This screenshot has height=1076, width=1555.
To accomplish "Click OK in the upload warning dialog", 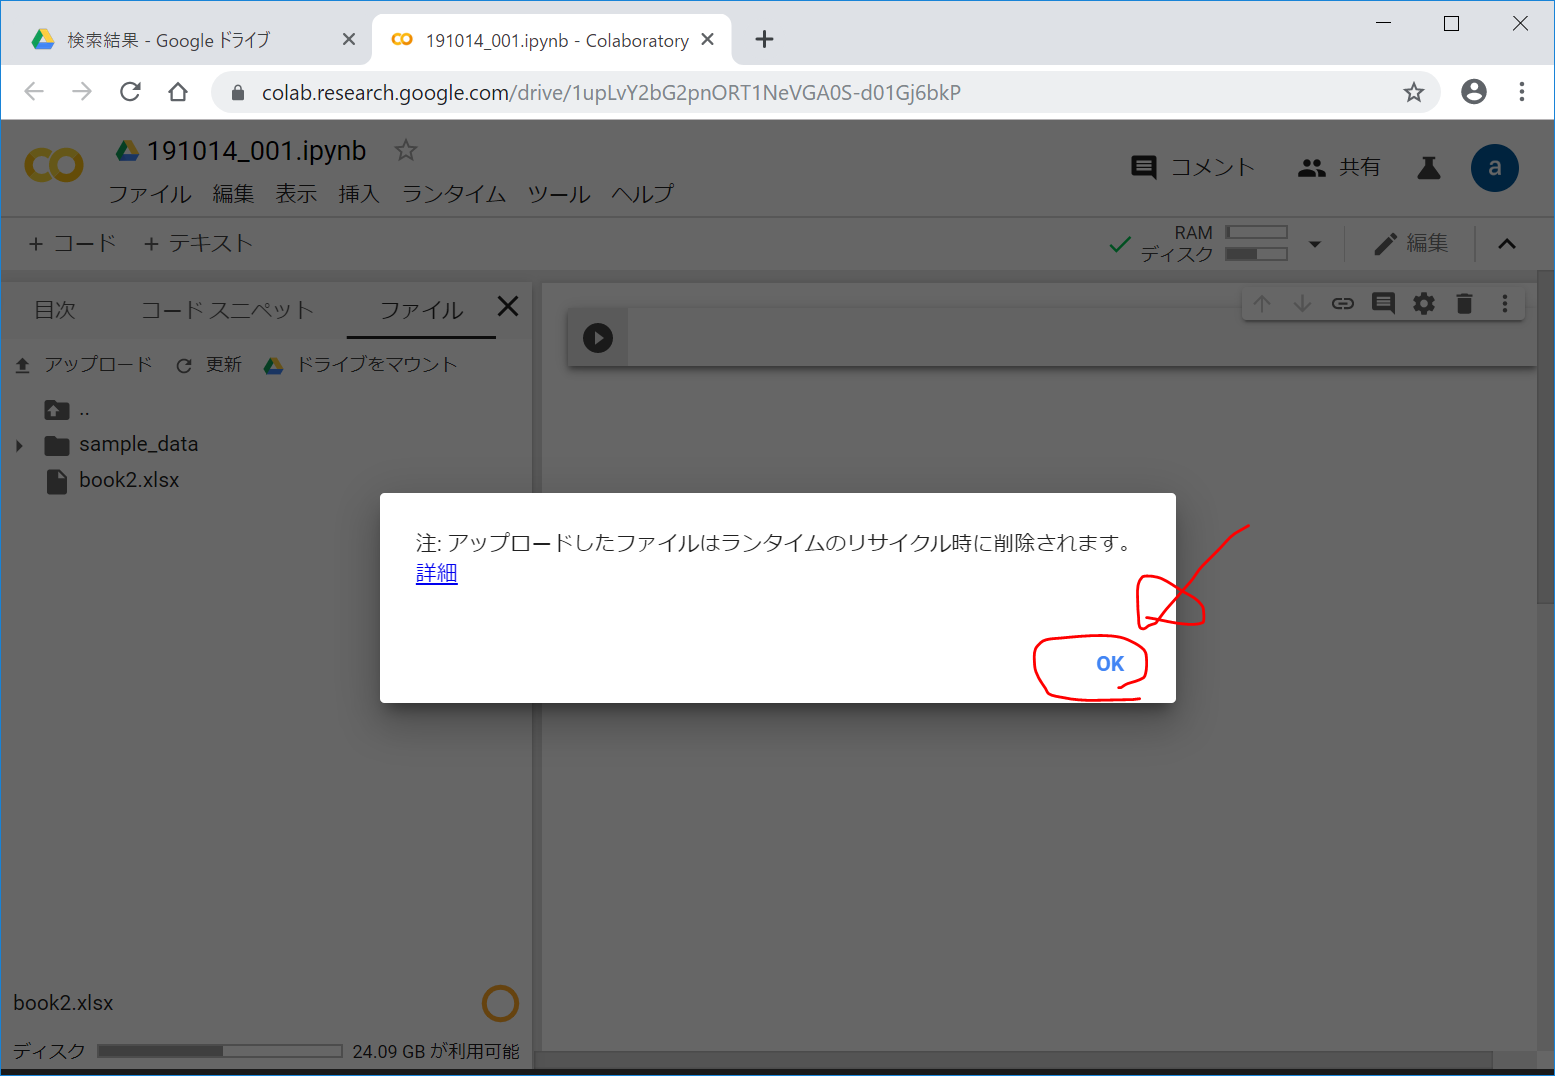I will 1109,664.
